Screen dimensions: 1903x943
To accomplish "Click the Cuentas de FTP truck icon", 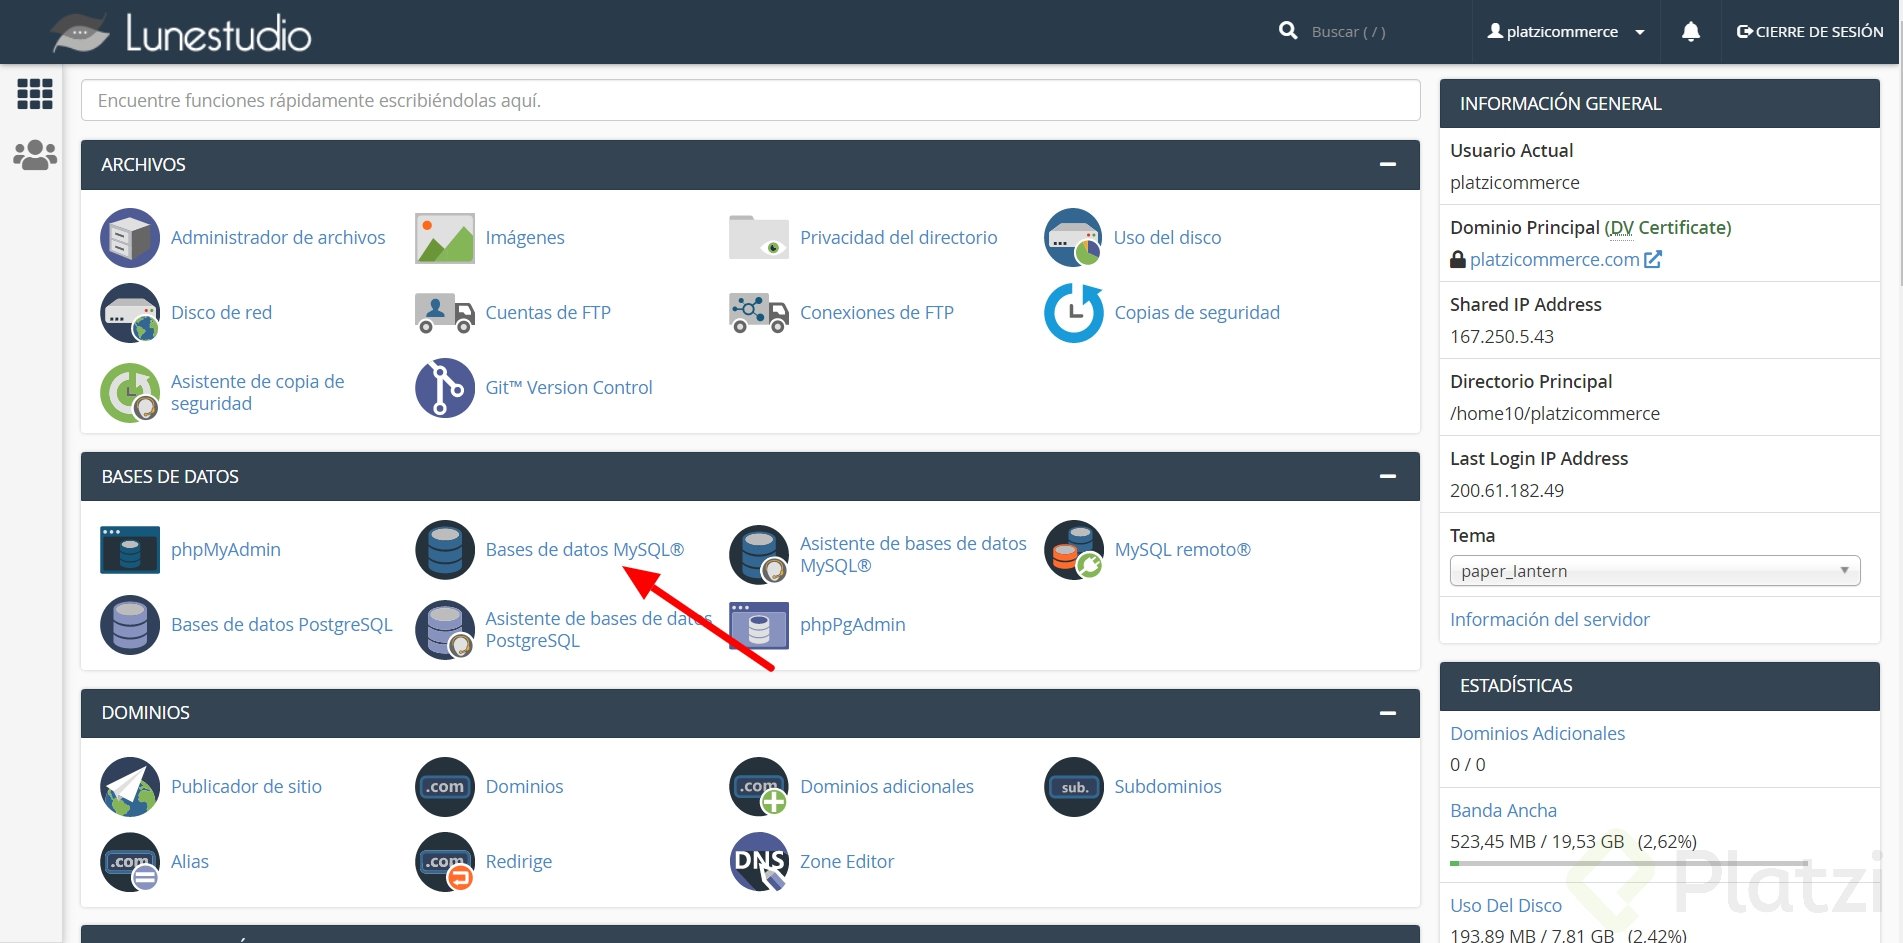I will pos(445,313).
